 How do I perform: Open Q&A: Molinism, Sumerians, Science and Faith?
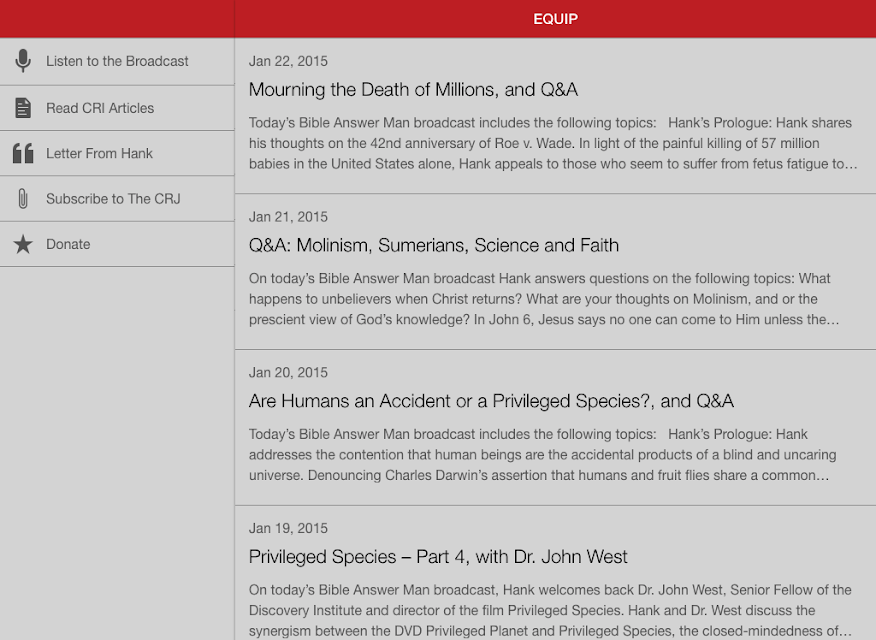point(434,245)
